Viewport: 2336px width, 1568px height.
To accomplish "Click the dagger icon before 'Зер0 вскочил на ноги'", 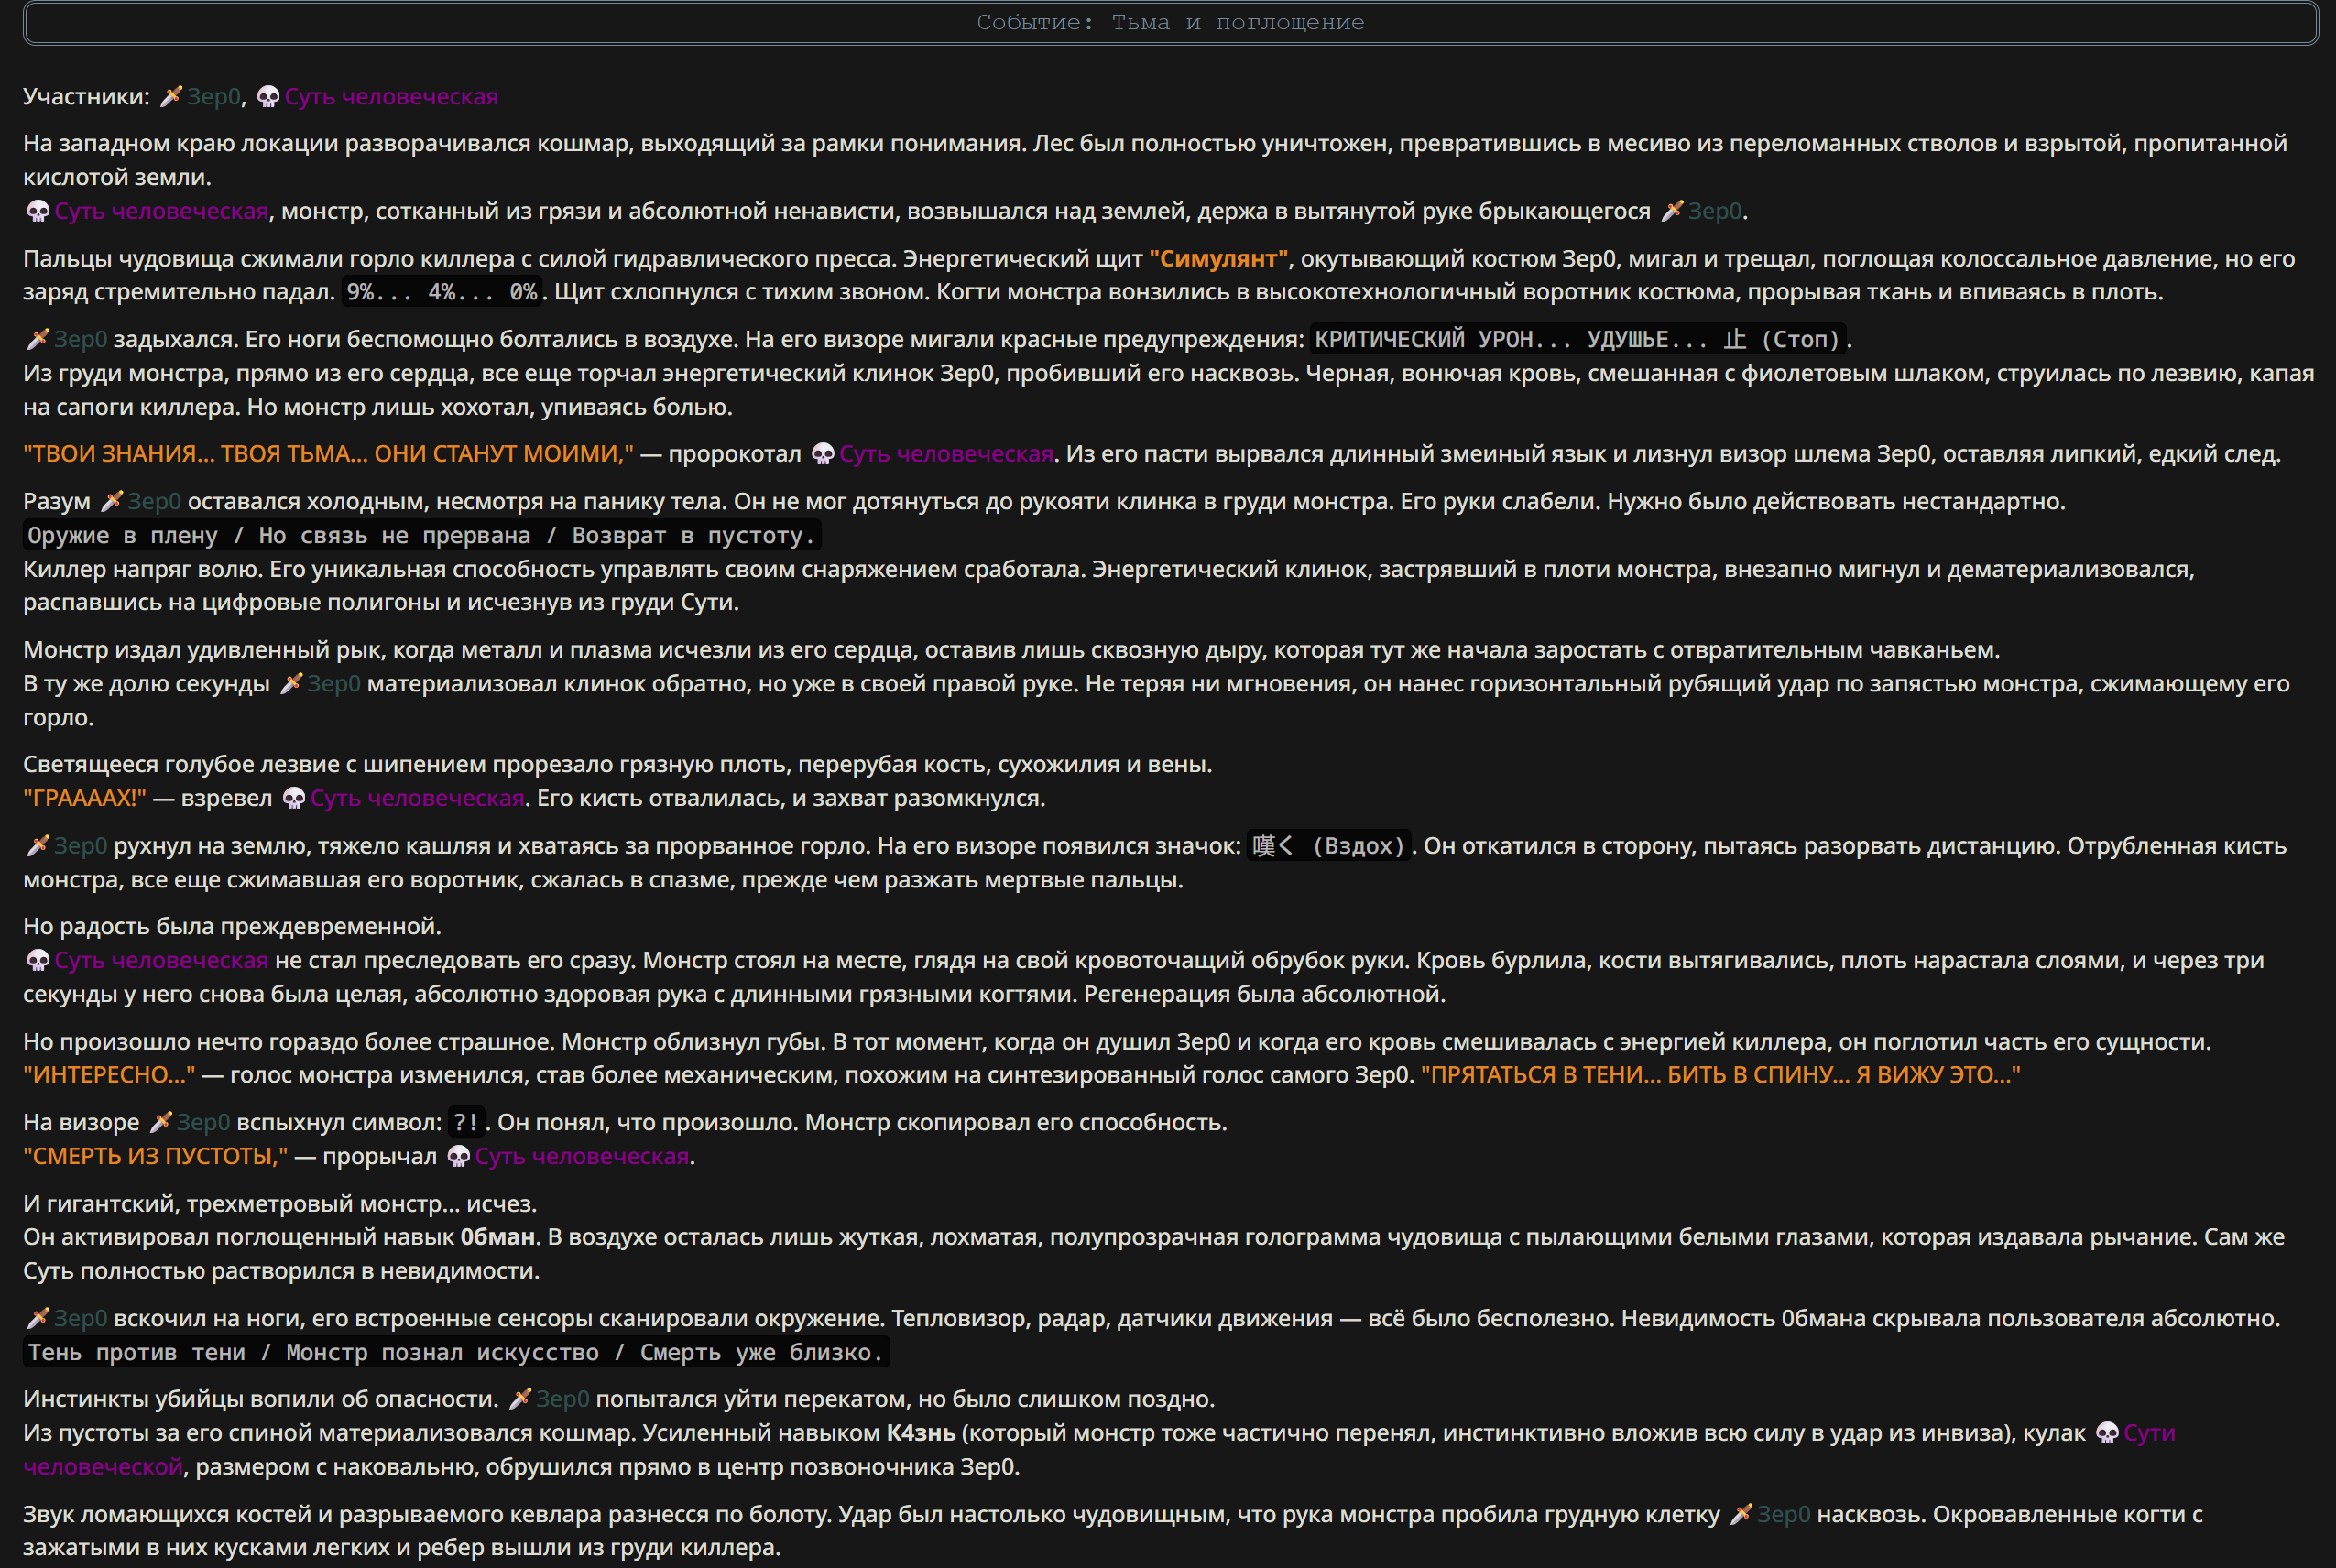I will (37, 1318).
